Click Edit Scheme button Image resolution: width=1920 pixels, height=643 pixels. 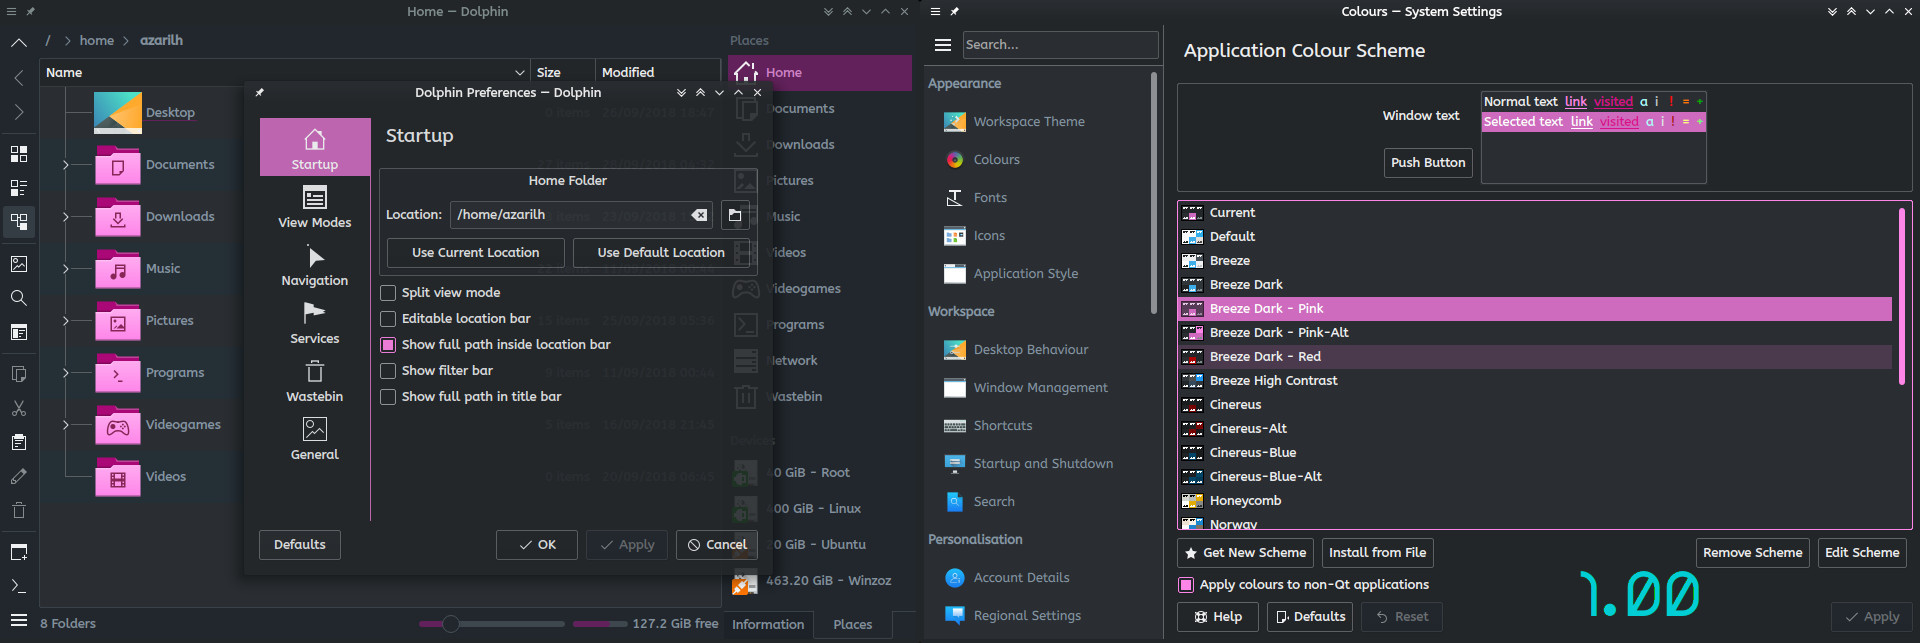tap(1861, 553)
